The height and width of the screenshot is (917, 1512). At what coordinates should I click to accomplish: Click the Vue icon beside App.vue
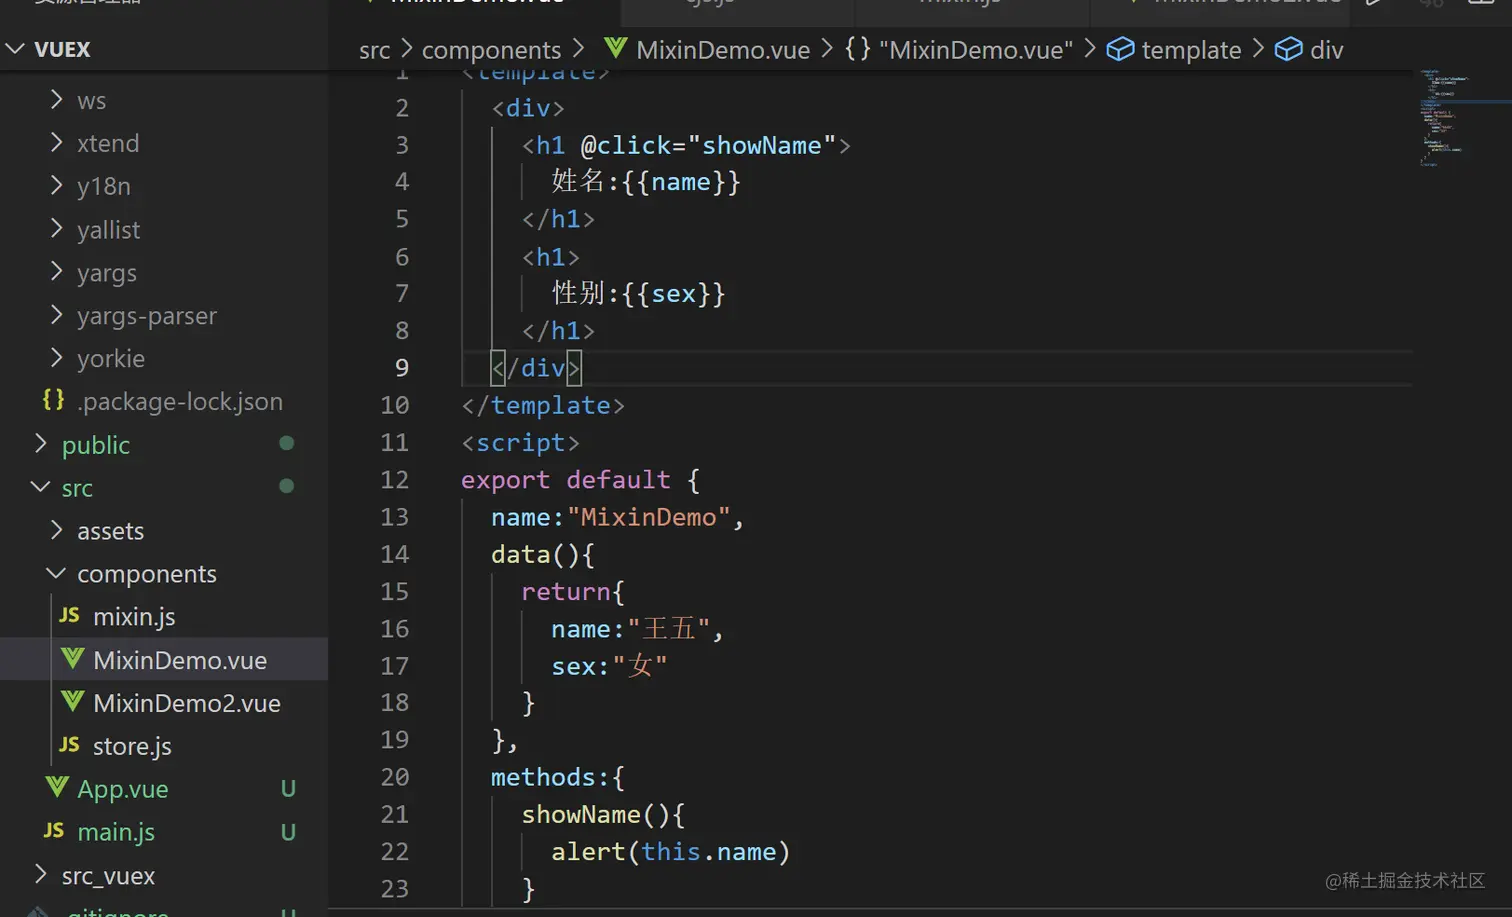pyautogui.click(x=57, y=787)
